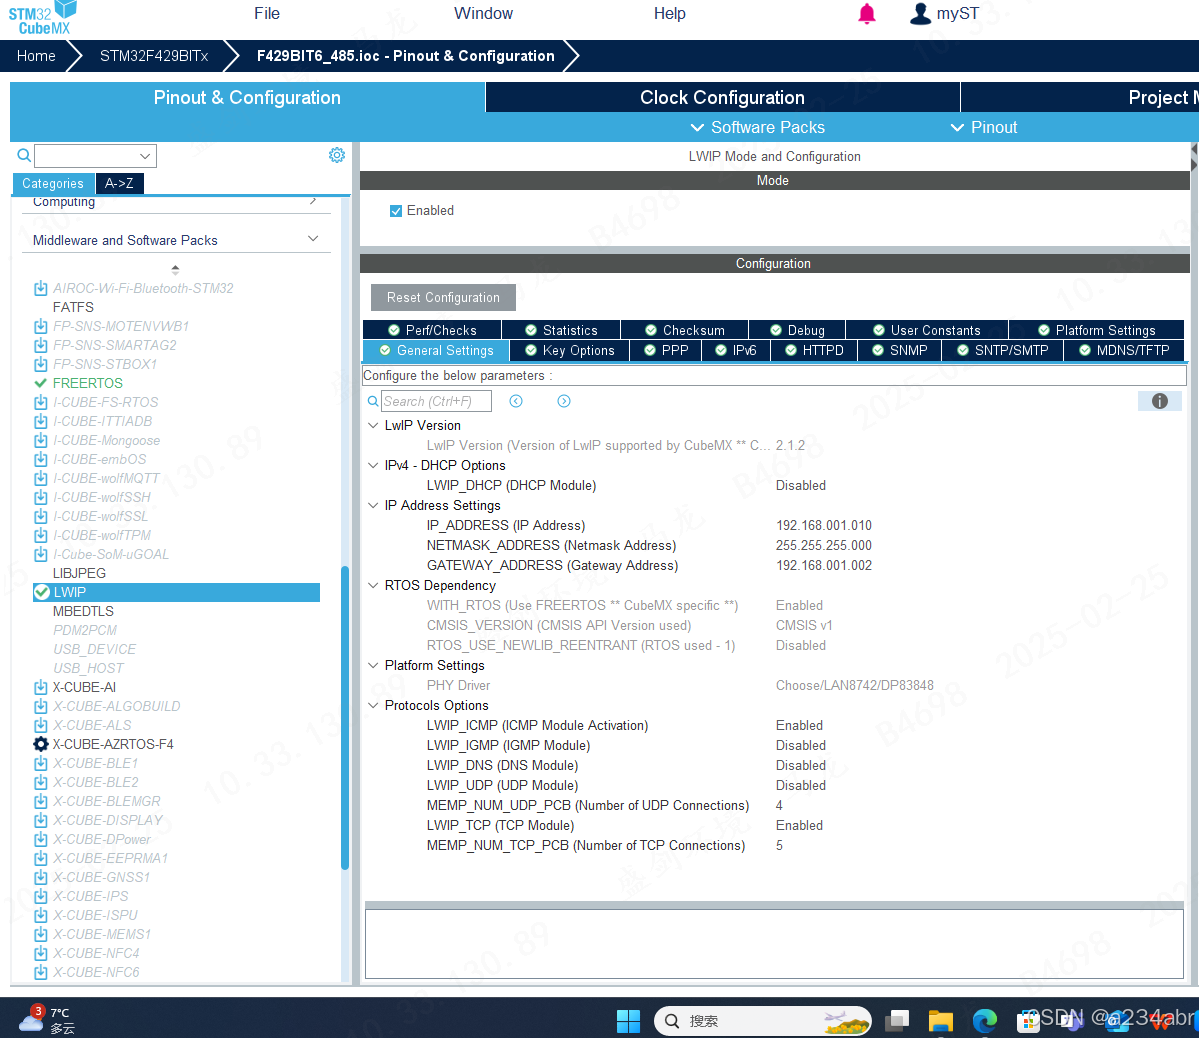Click green checkmark beside FREERTOS

click(41, 383)
